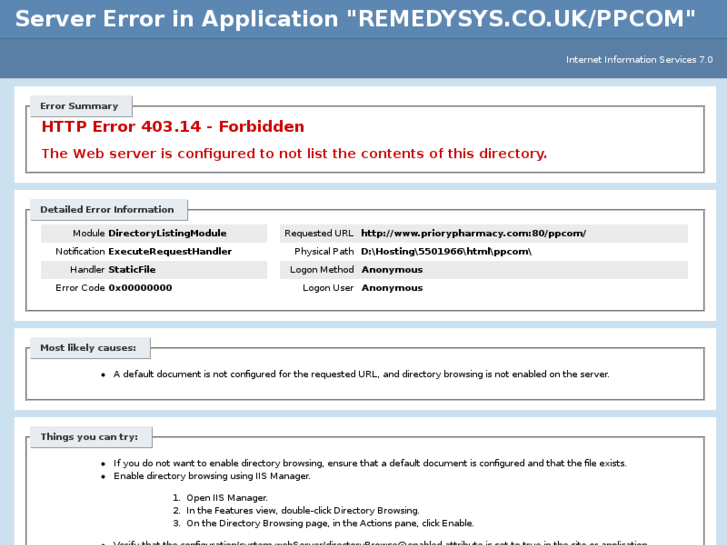Click the Logon Method field label
The height and width of the screenshot is (545, 727).
[322, 269]
